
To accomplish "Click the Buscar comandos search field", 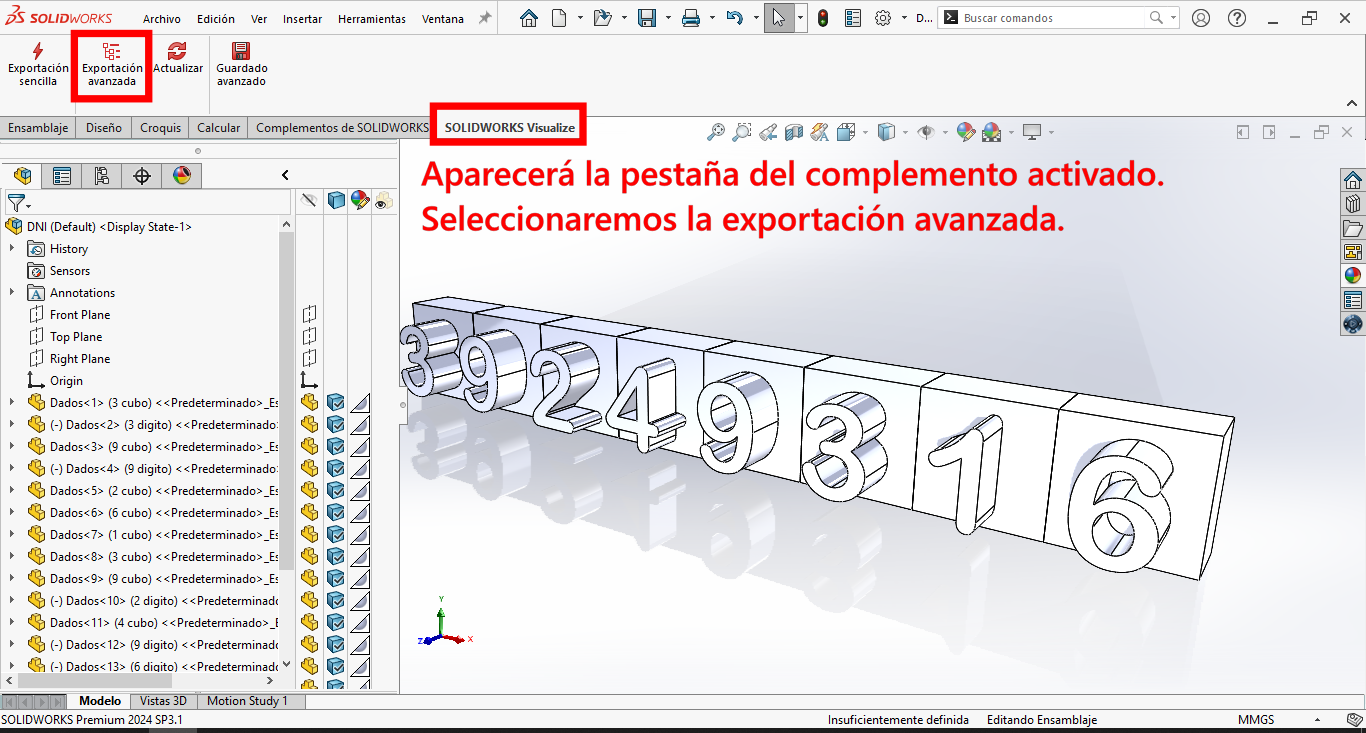I will 1050,18.
